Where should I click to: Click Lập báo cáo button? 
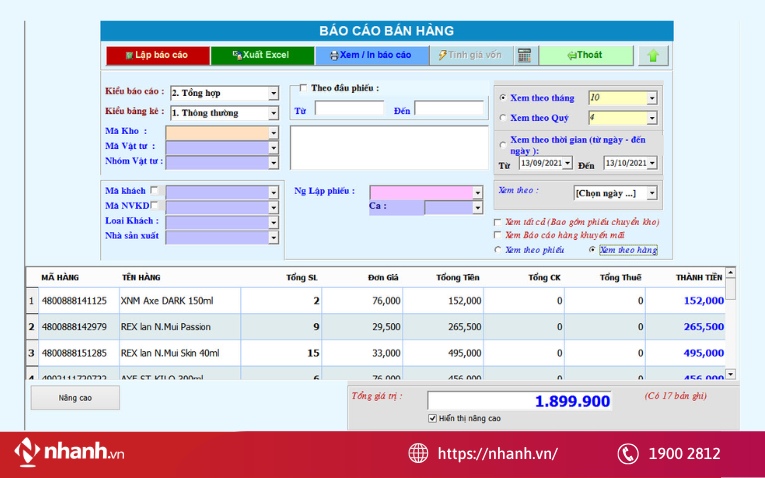158,55
